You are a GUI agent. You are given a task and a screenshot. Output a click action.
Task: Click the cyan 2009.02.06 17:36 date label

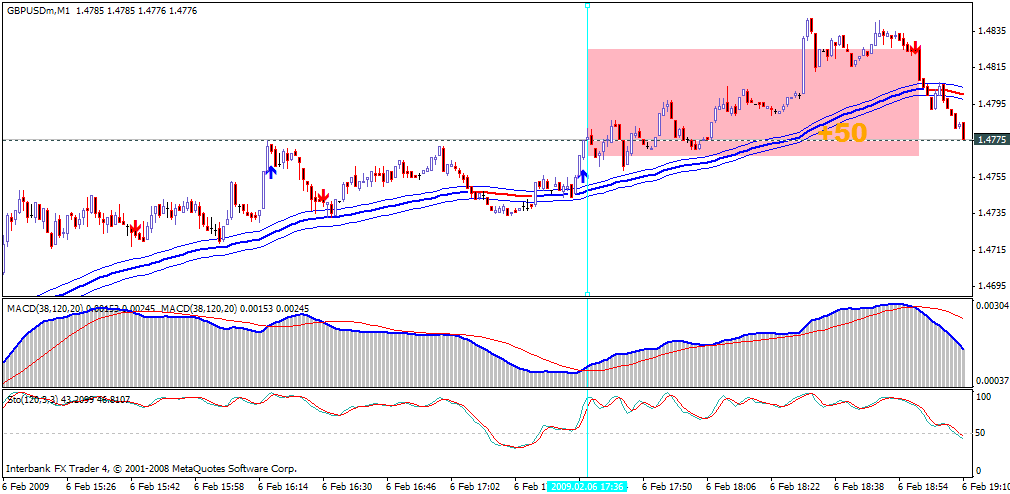pyautogui.click(x=588, y=487)
